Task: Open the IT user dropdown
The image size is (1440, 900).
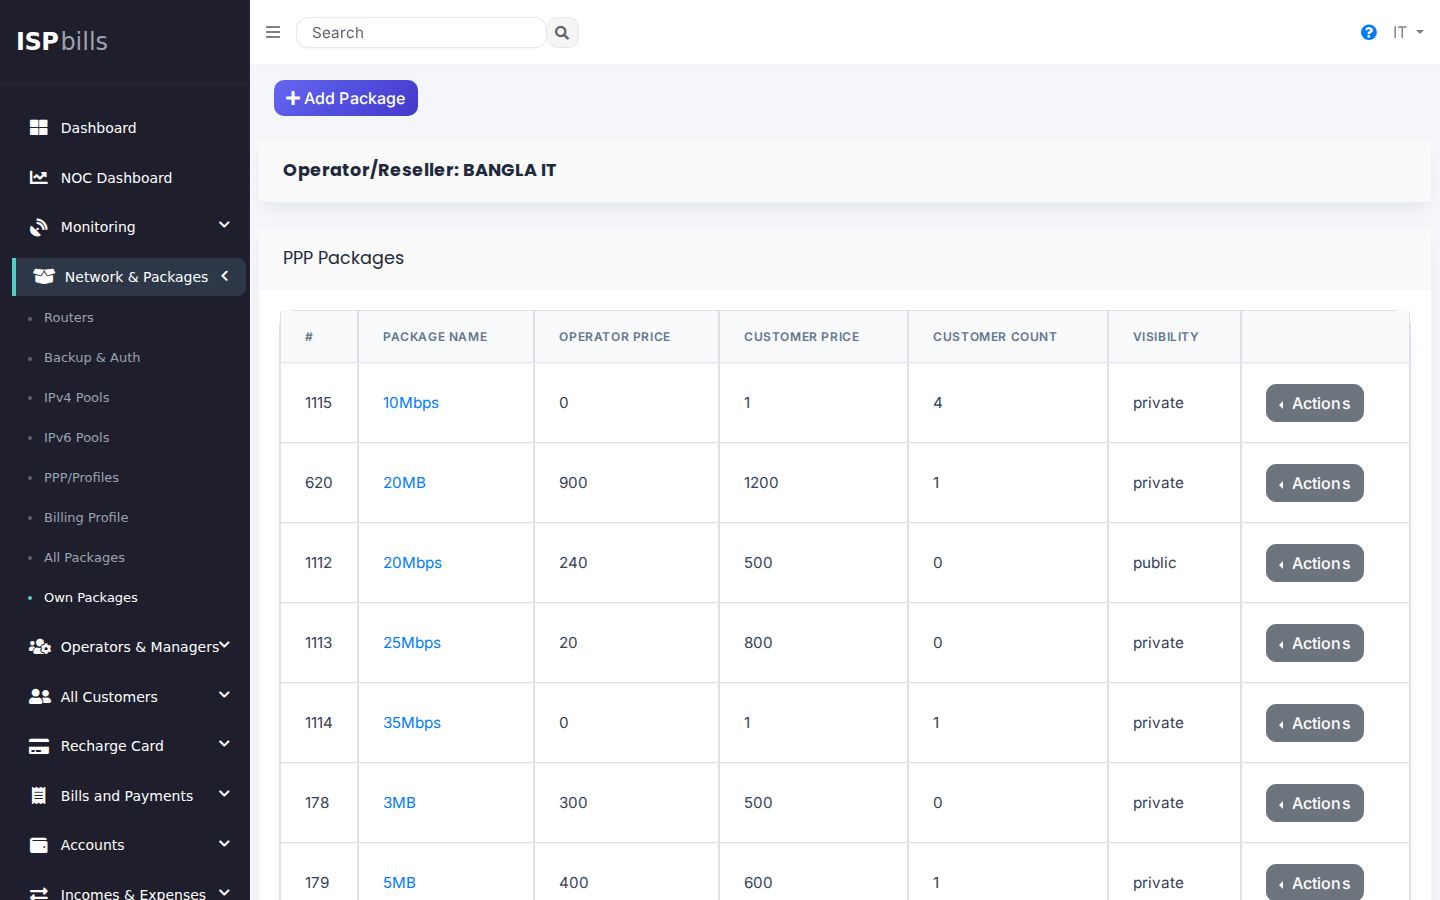Action: pyautogui.click(x=1407, y=33)
